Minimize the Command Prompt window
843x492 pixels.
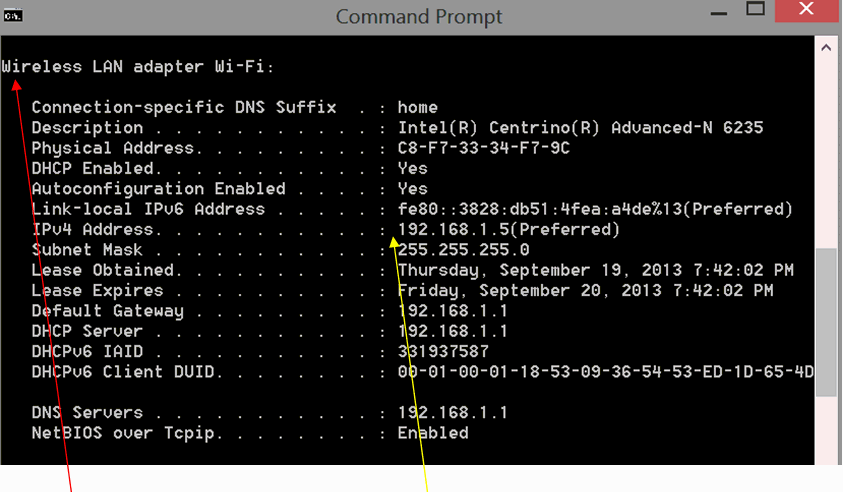click(x=718, y=12)
